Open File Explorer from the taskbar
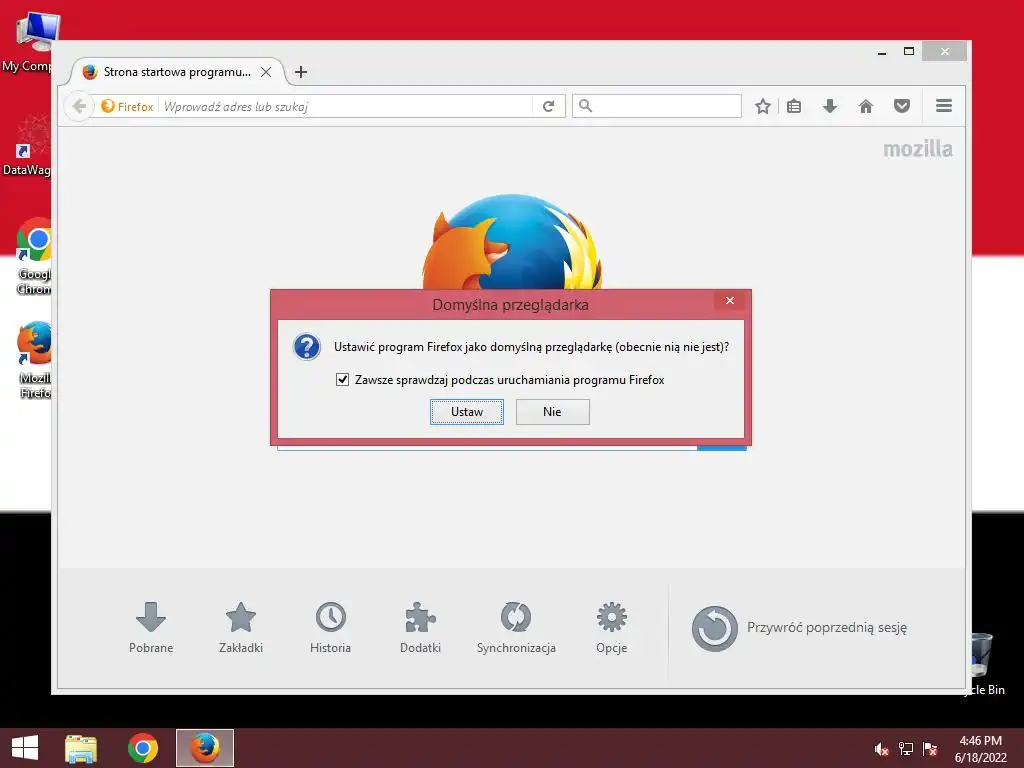 (81, 748)
